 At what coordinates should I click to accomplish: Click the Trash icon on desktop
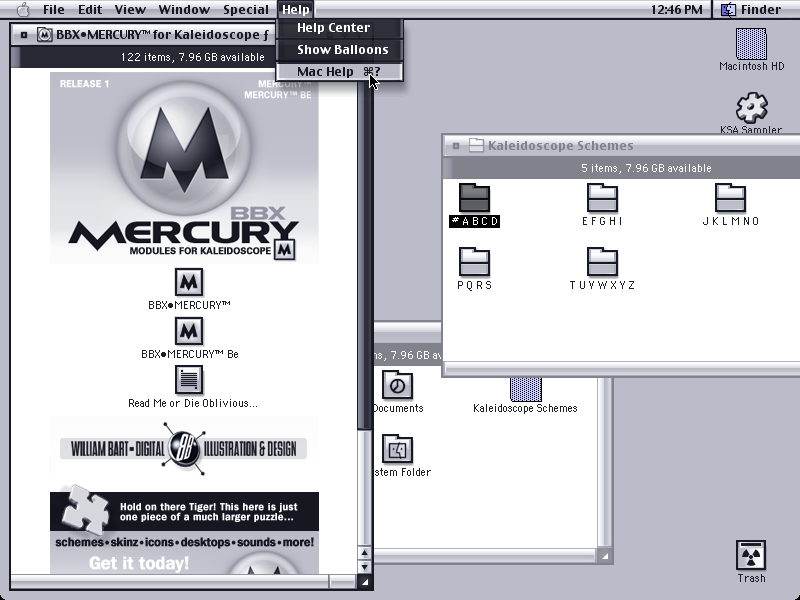coord(751,555)
